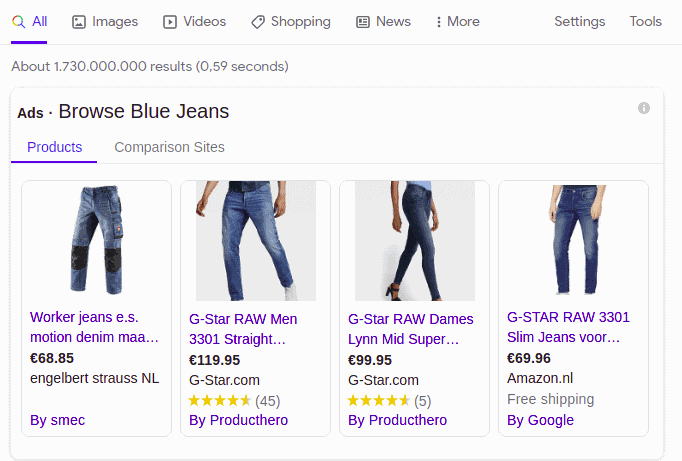Image resolution: width=682 pixels, height=461 pixels.
Task: Open G-Star RAW Men 3301 Straight listing
Action: point(243,329)
